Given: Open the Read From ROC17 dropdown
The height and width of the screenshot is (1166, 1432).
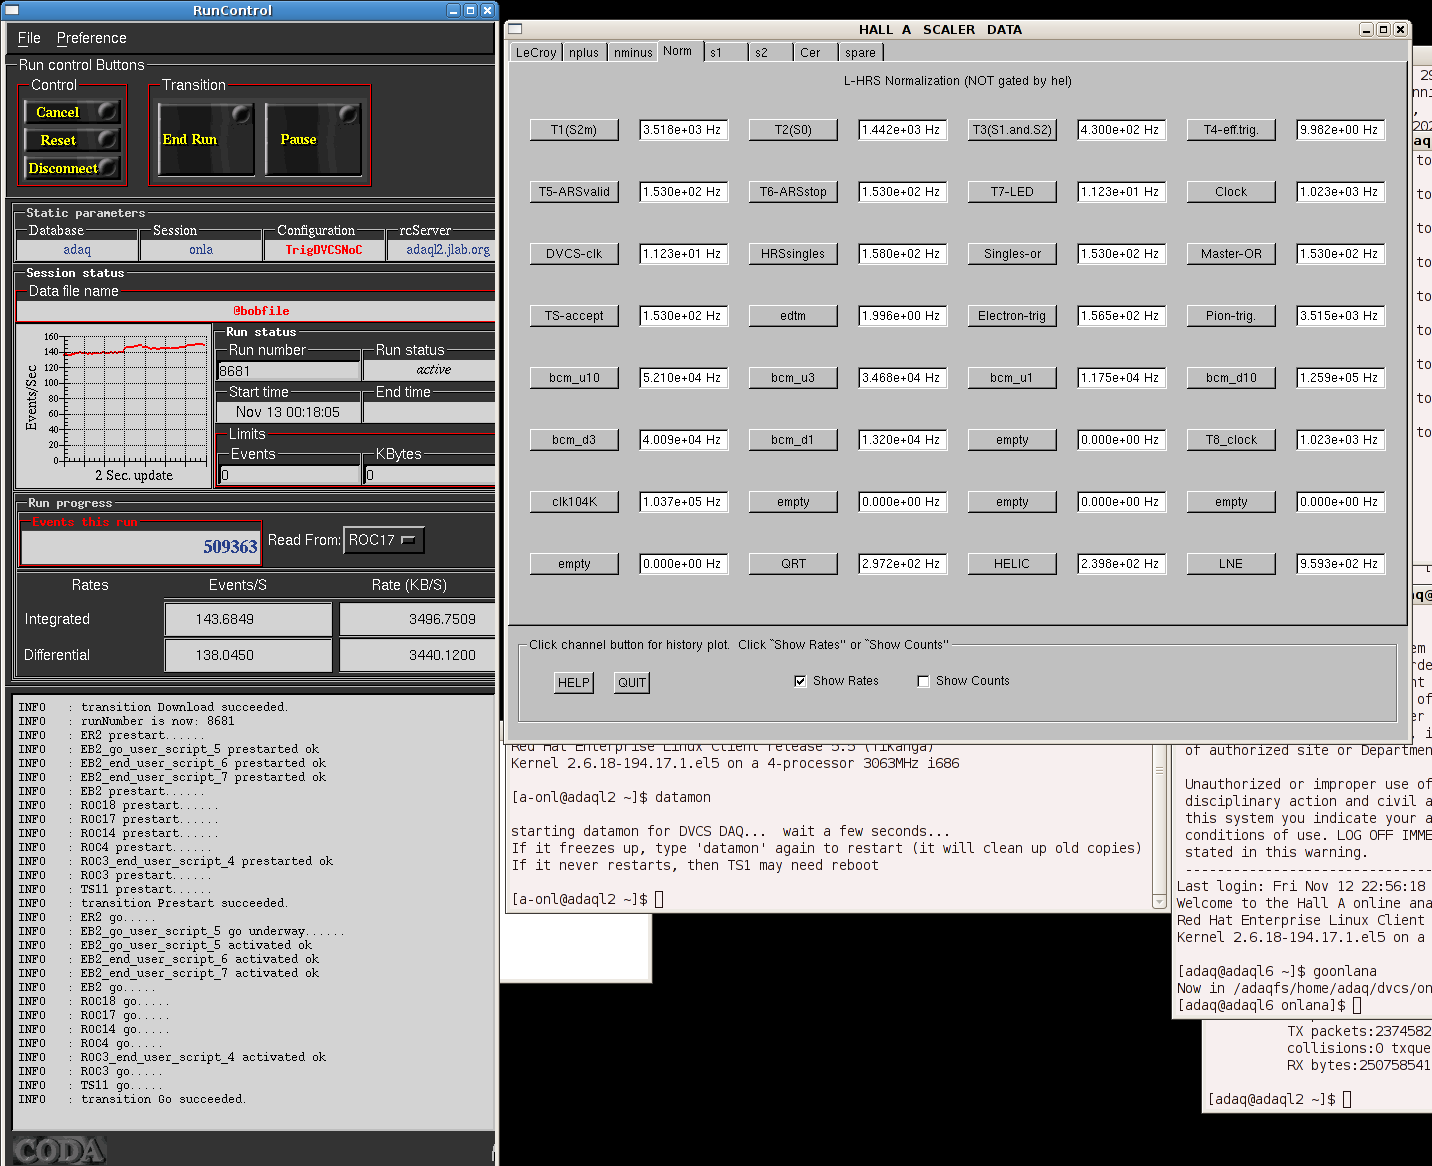Looking at the screenshot, I should (384, 540).
